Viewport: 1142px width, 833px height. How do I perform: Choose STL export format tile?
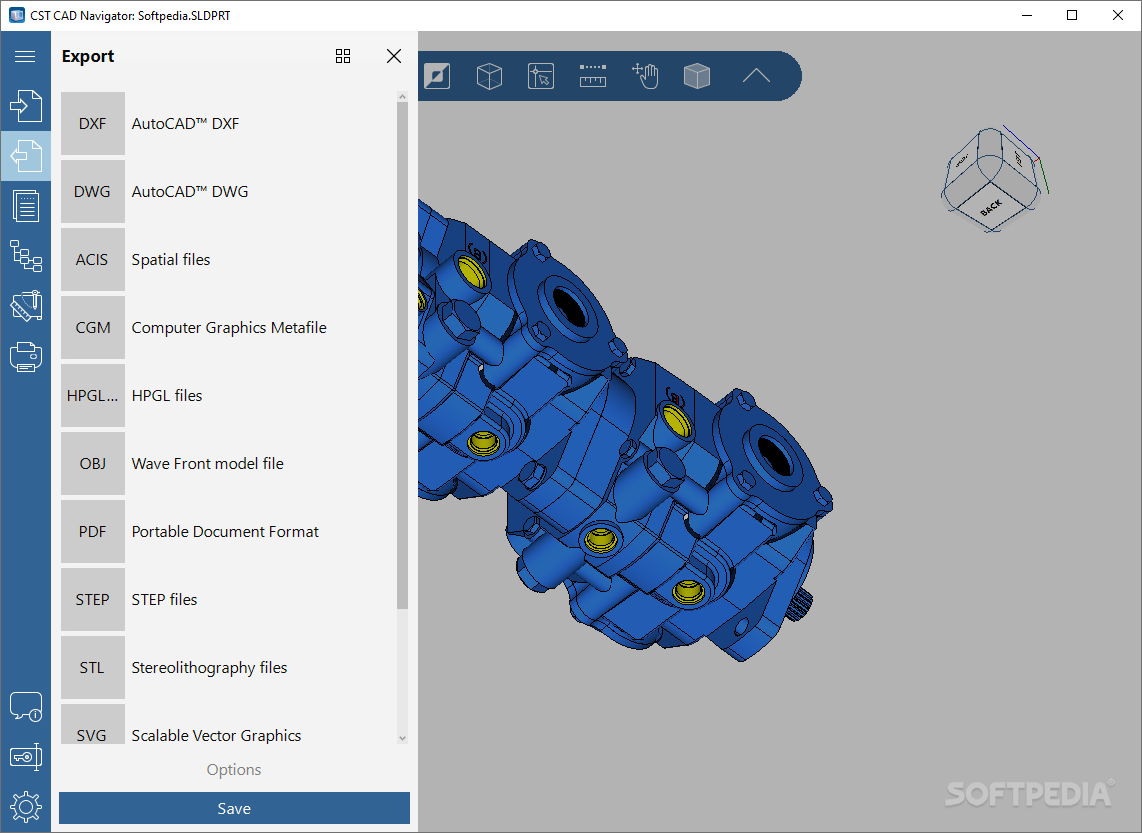(92, 668)
